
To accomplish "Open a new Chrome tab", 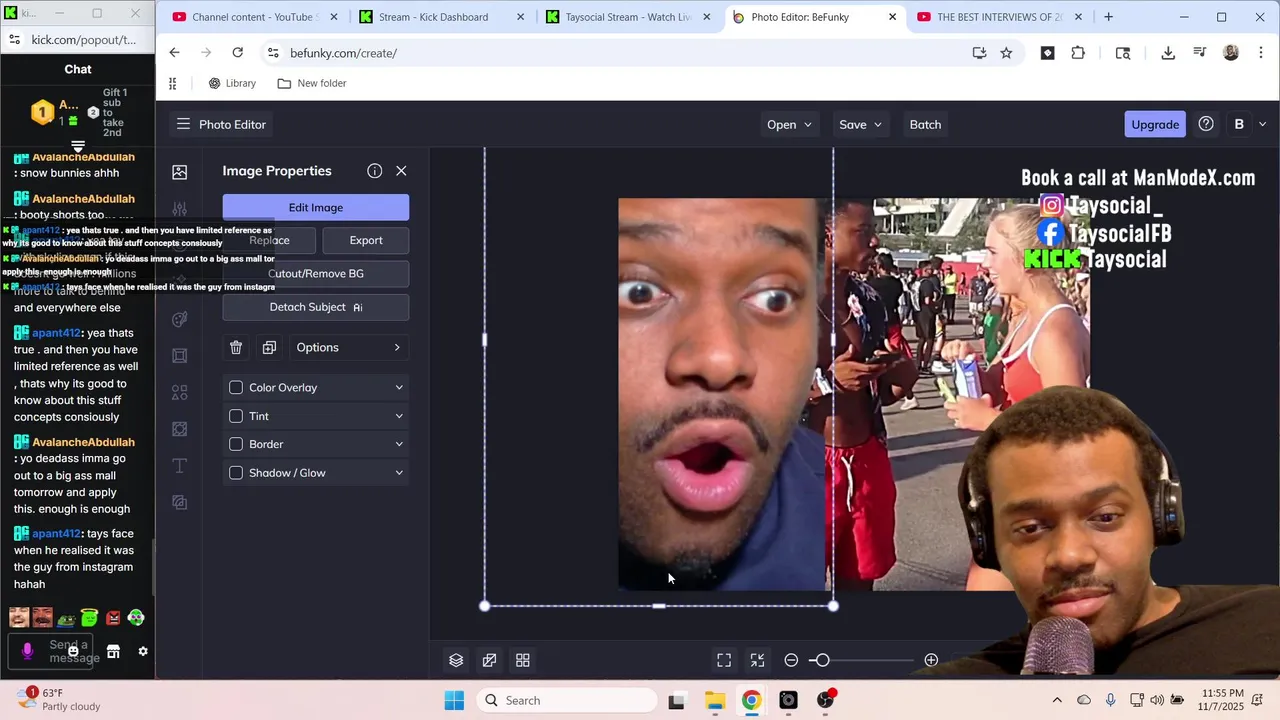I will [1108, 17].
